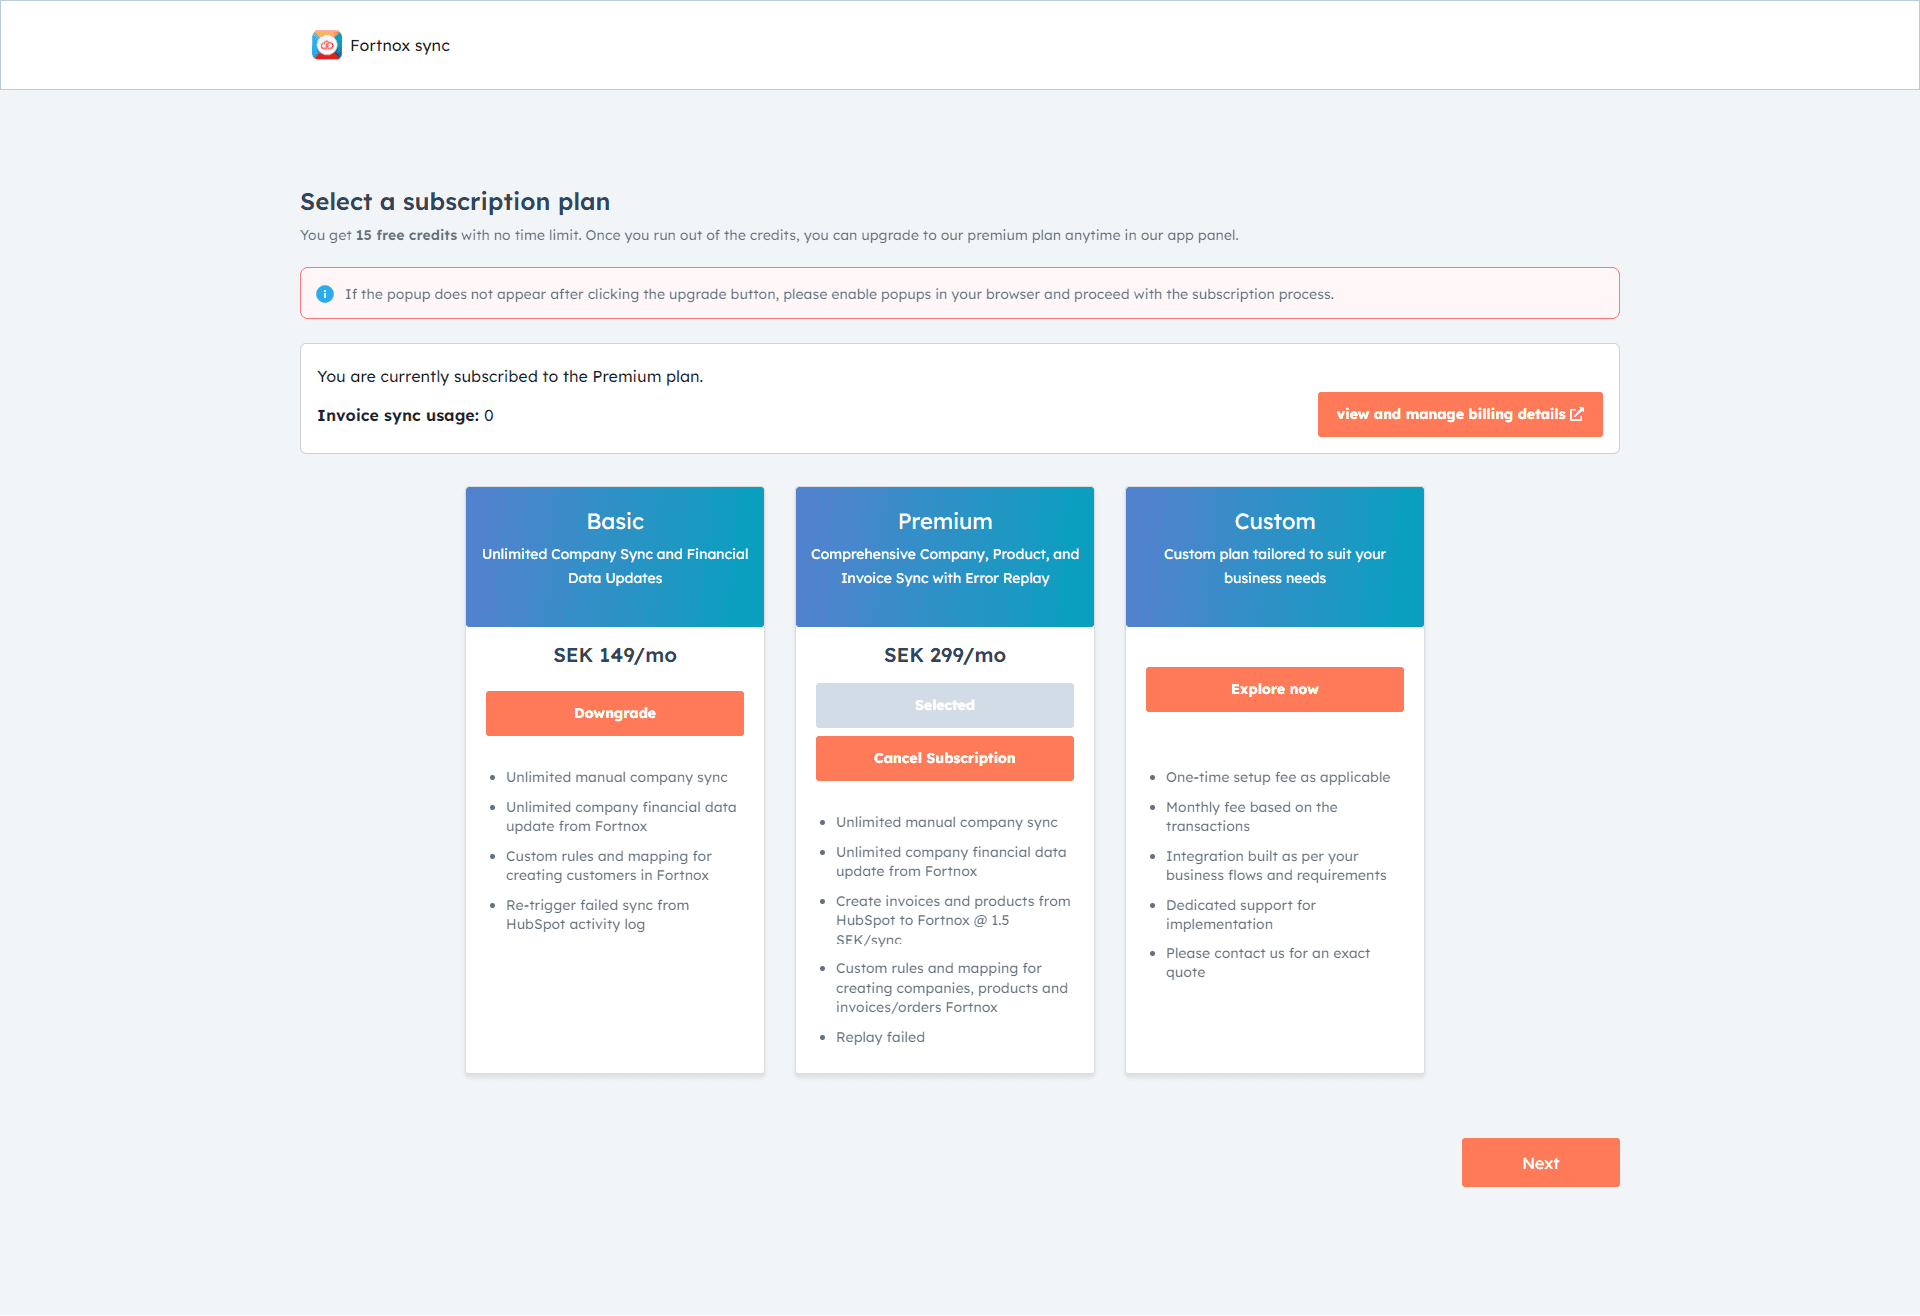Click the Cancel Subscription button
The height and width of the screenshot is (1316, 1920).
(x=944, y=757)
